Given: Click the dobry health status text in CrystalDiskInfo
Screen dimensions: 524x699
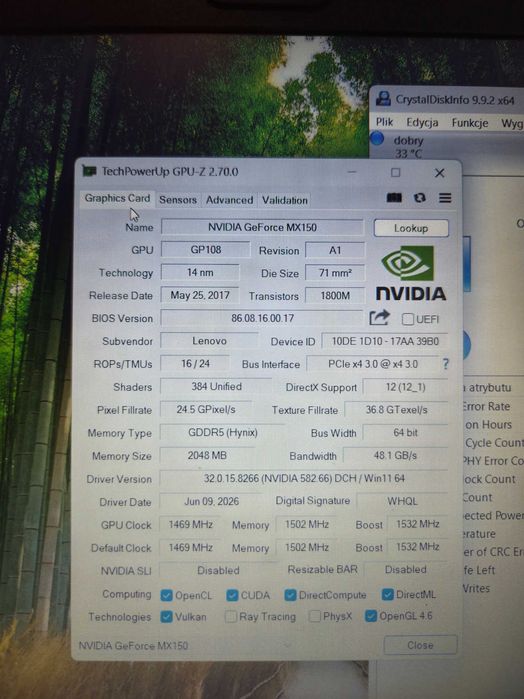Looking at the screenshot, I should click(x=408, y=140).
